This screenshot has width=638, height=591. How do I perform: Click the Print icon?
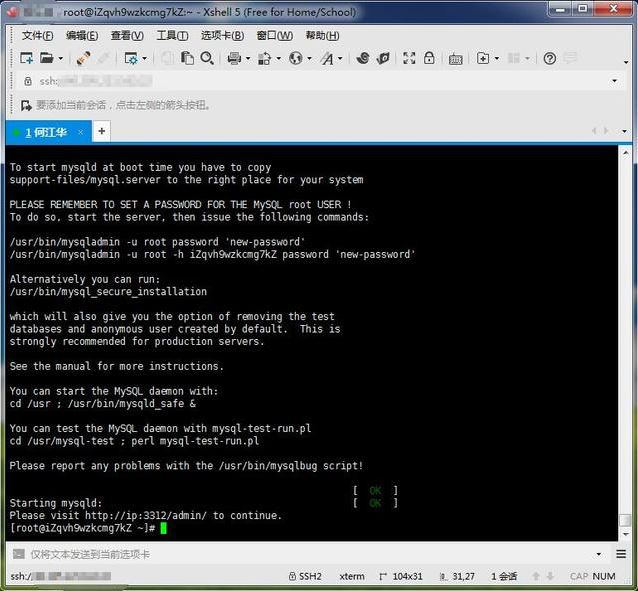point(234,58)
